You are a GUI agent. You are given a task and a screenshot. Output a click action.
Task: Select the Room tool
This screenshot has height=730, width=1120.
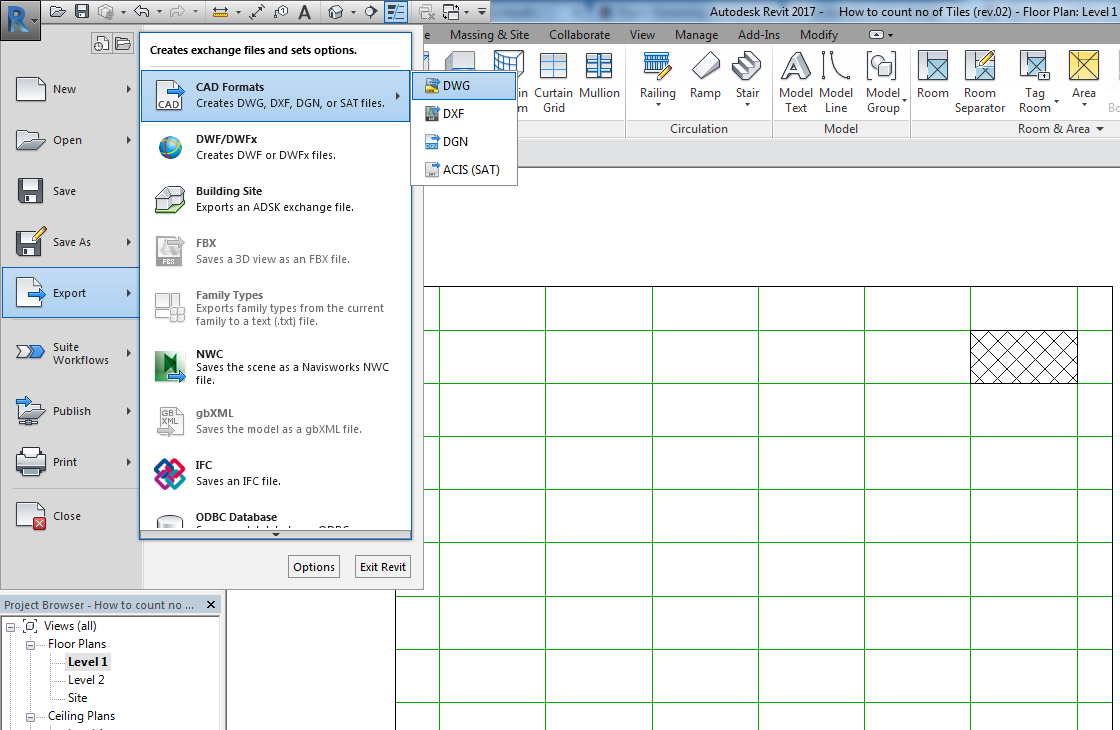[x=932, y=78]
